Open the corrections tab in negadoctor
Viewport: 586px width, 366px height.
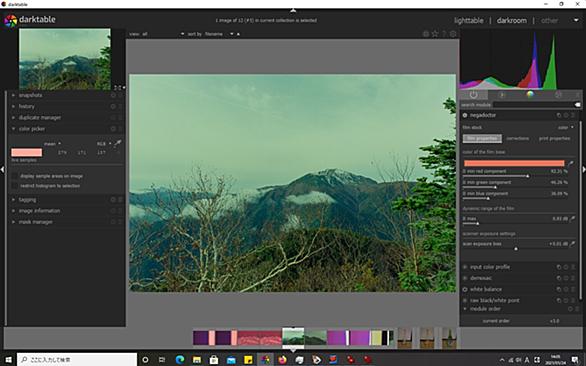coord(518,138)
